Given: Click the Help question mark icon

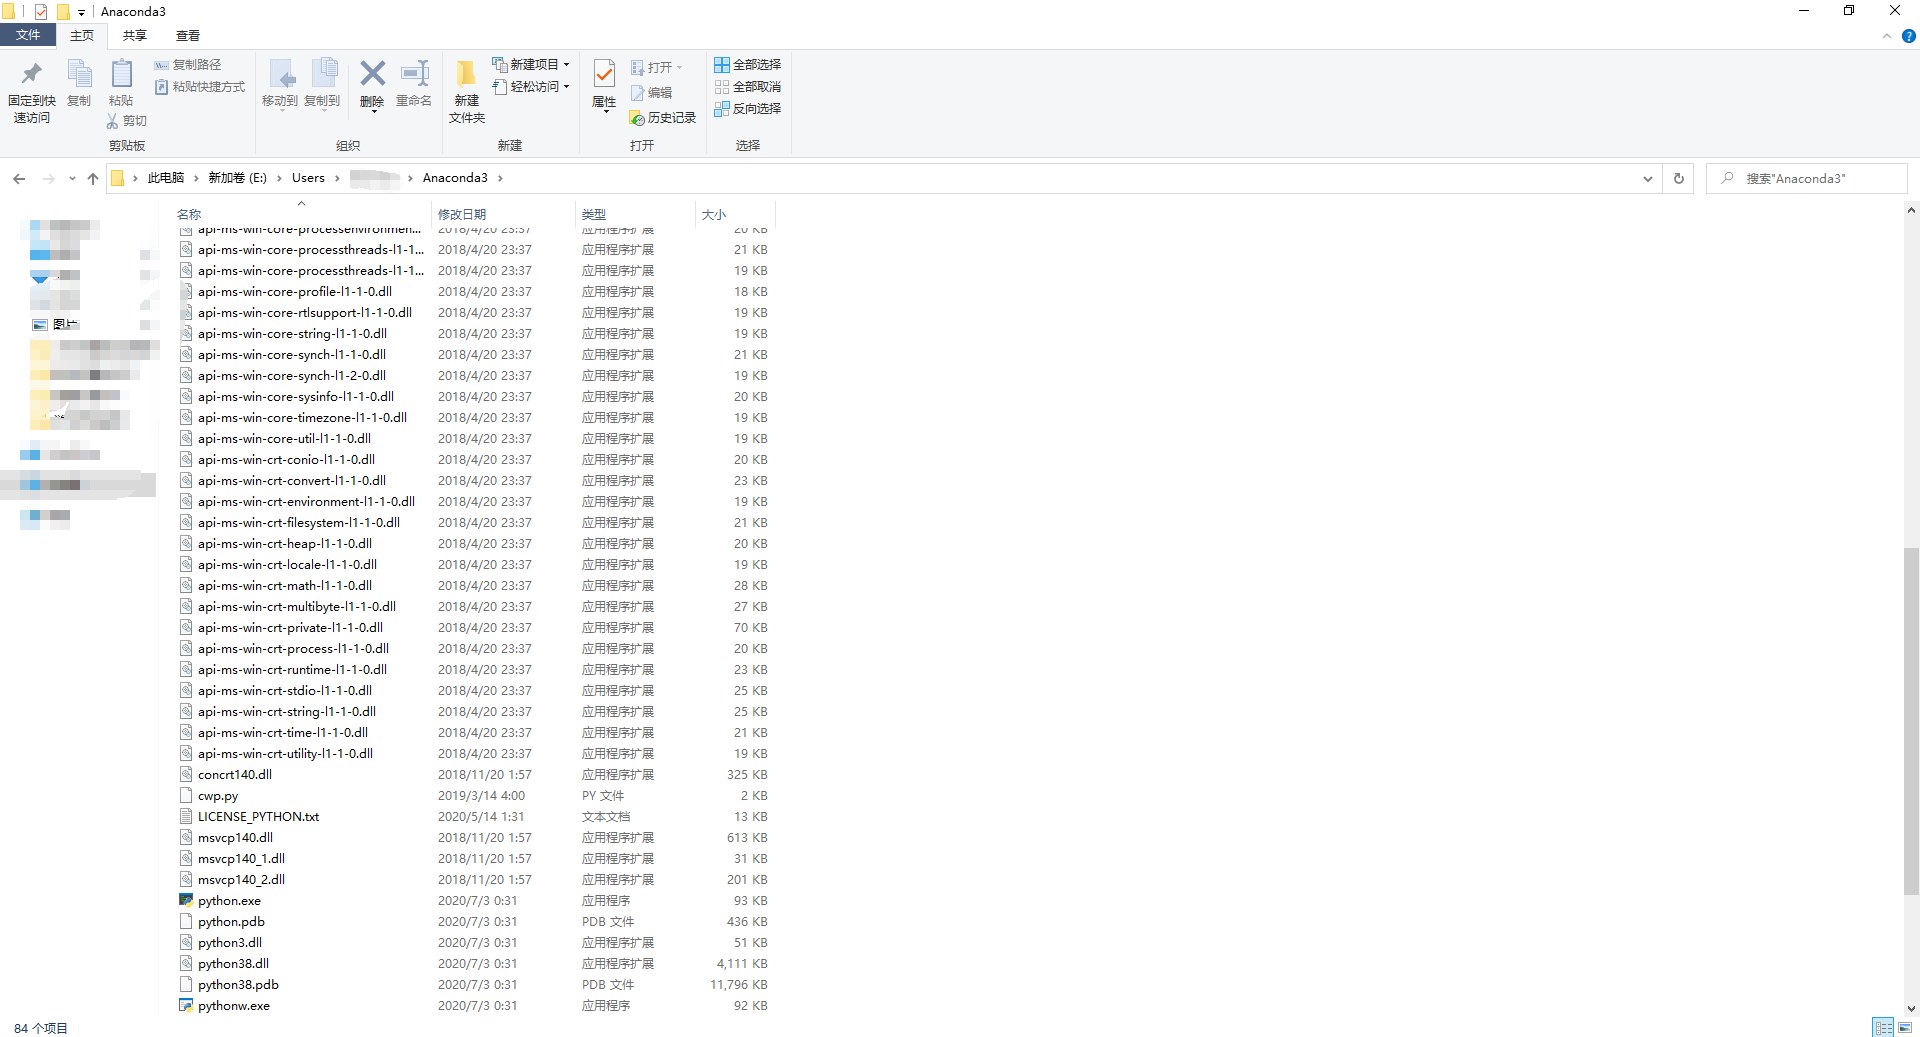Looking at the screenshot, I should pyautogui.click(x=1908, y=36).
